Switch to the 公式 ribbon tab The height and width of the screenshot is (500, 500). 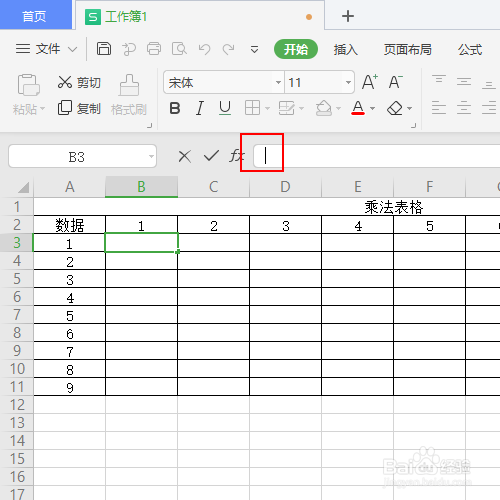click(x=470, y=50)
